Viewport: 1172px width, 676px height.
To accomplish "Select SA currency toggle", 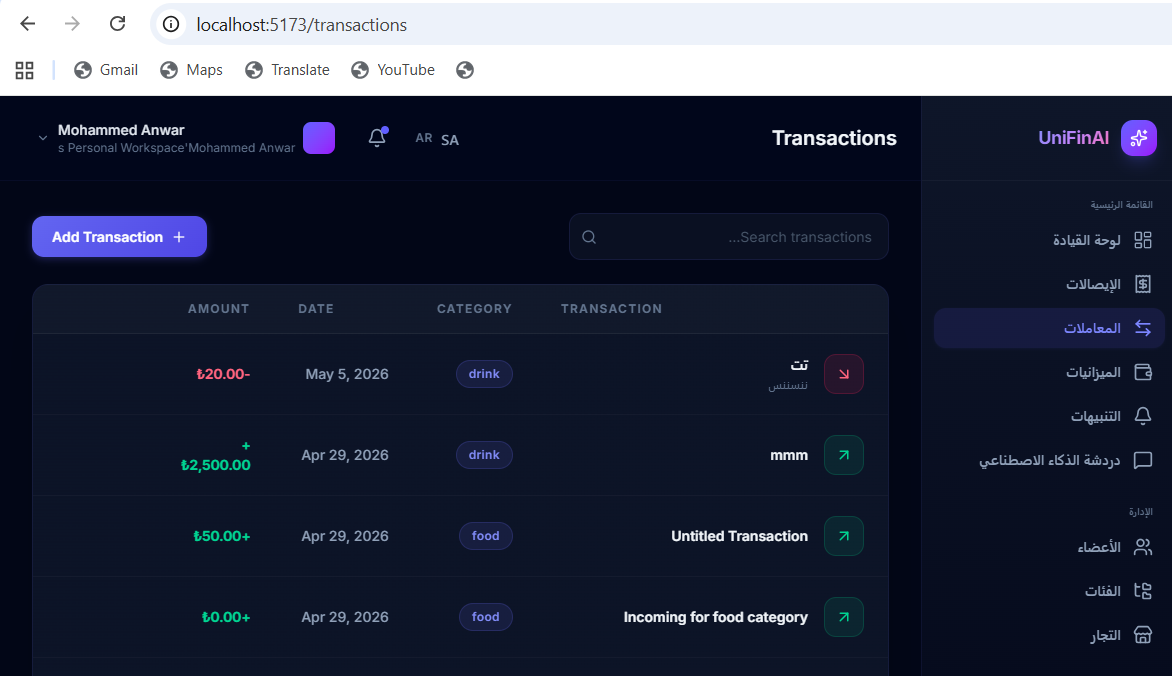I will [x=450, y=140].
